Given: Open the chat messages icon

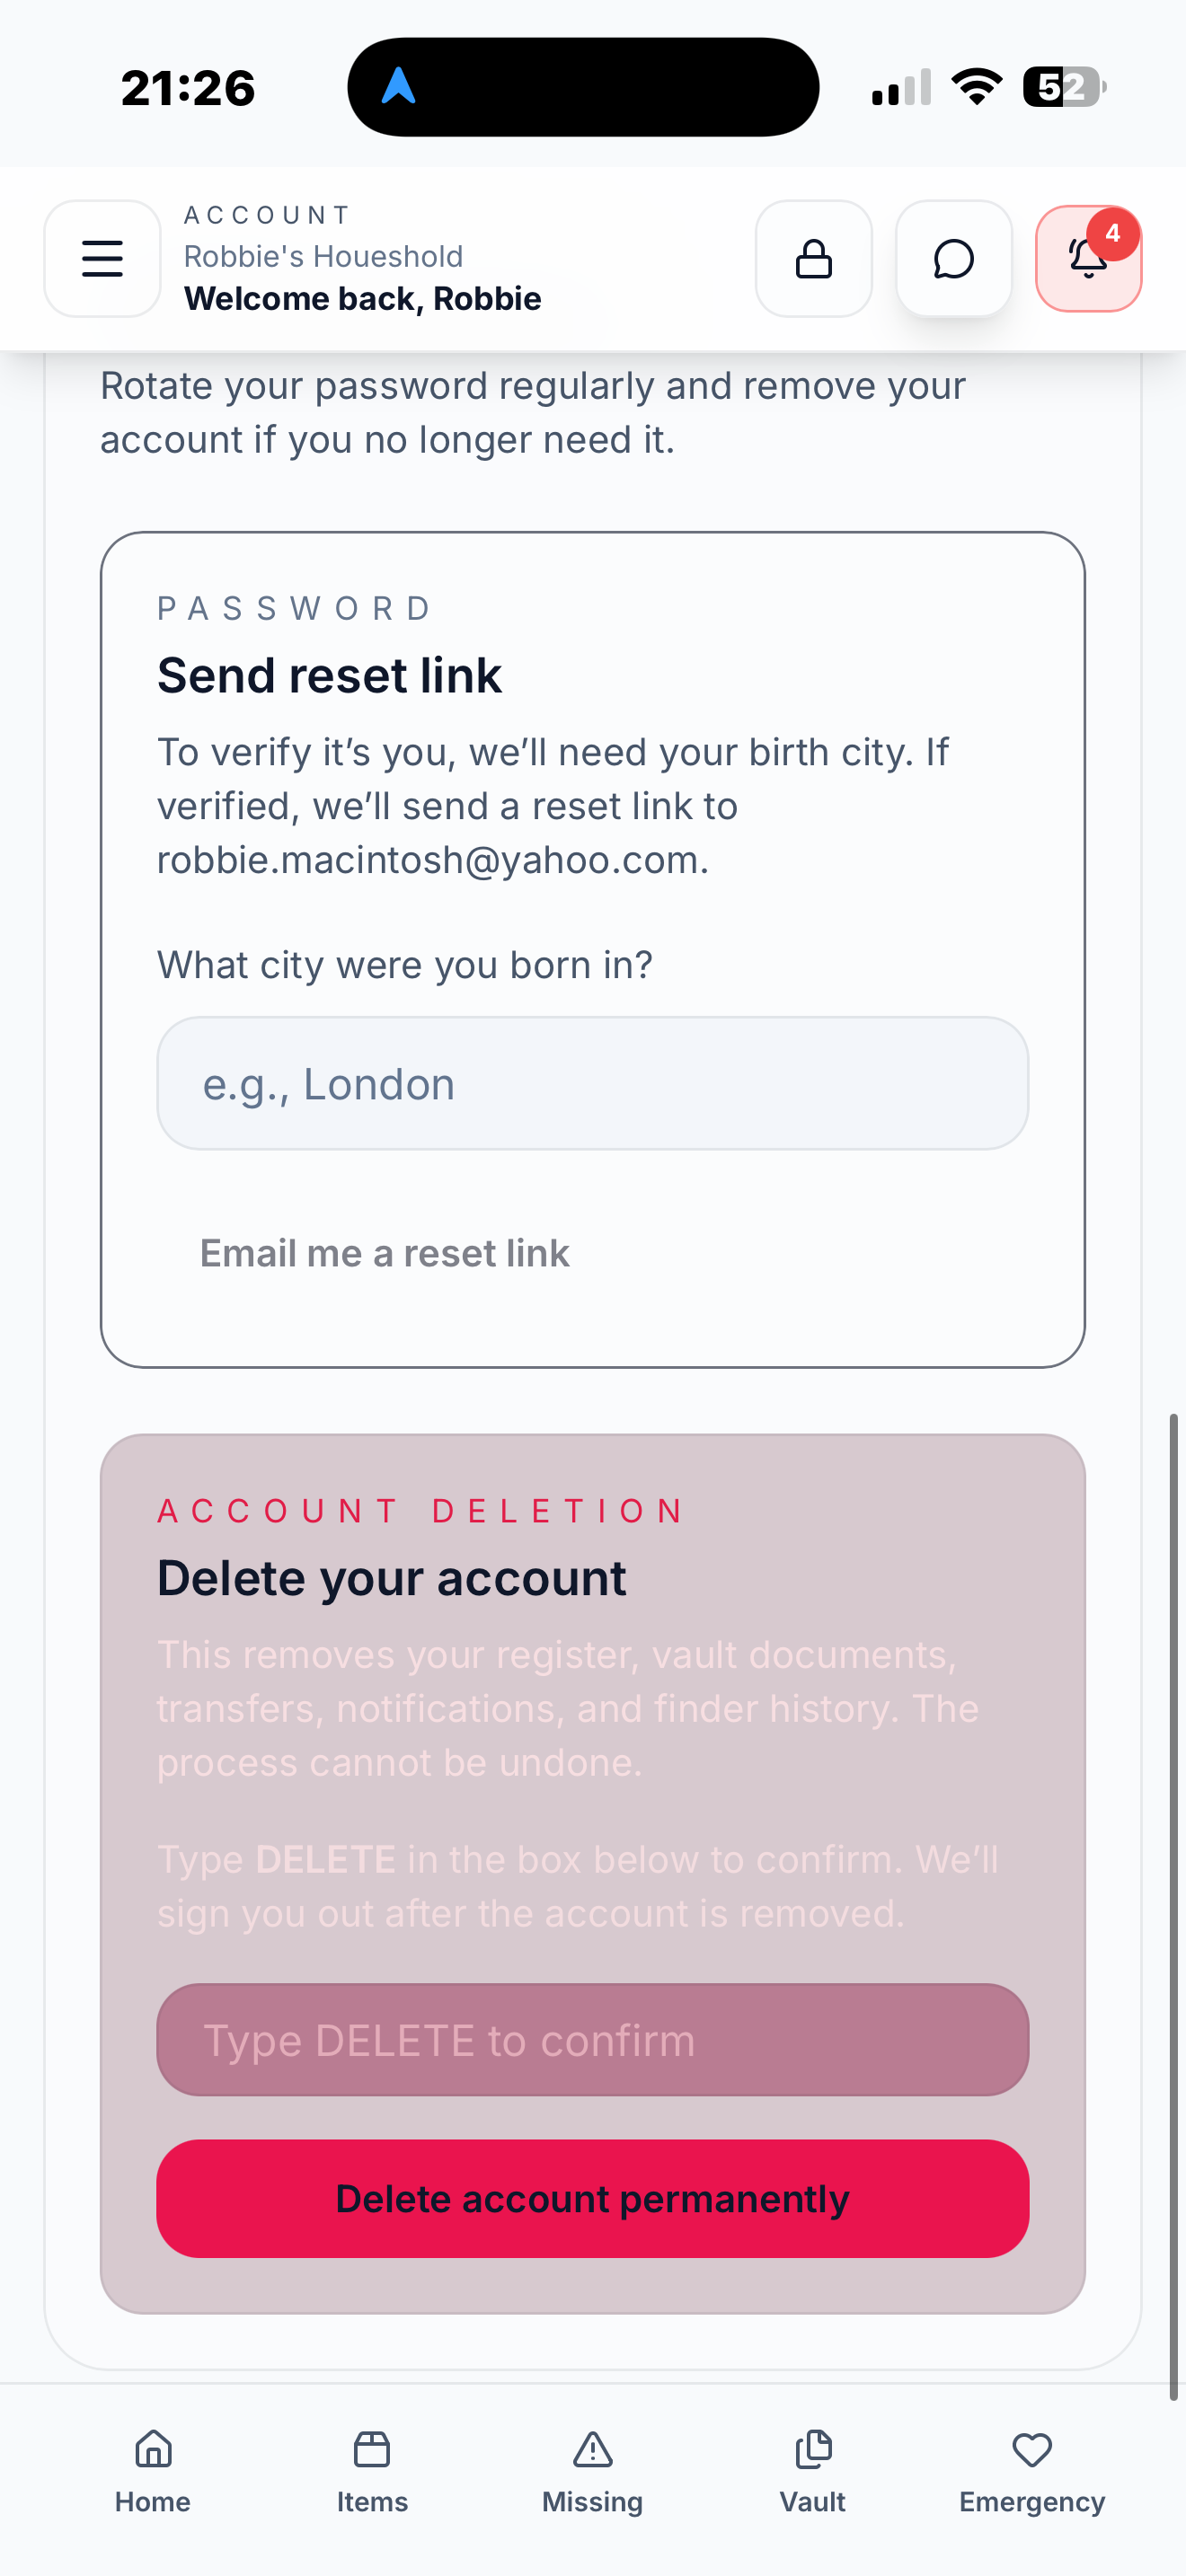Looking at the screenshot, I should pyautogui.click(x=954, y=259).
